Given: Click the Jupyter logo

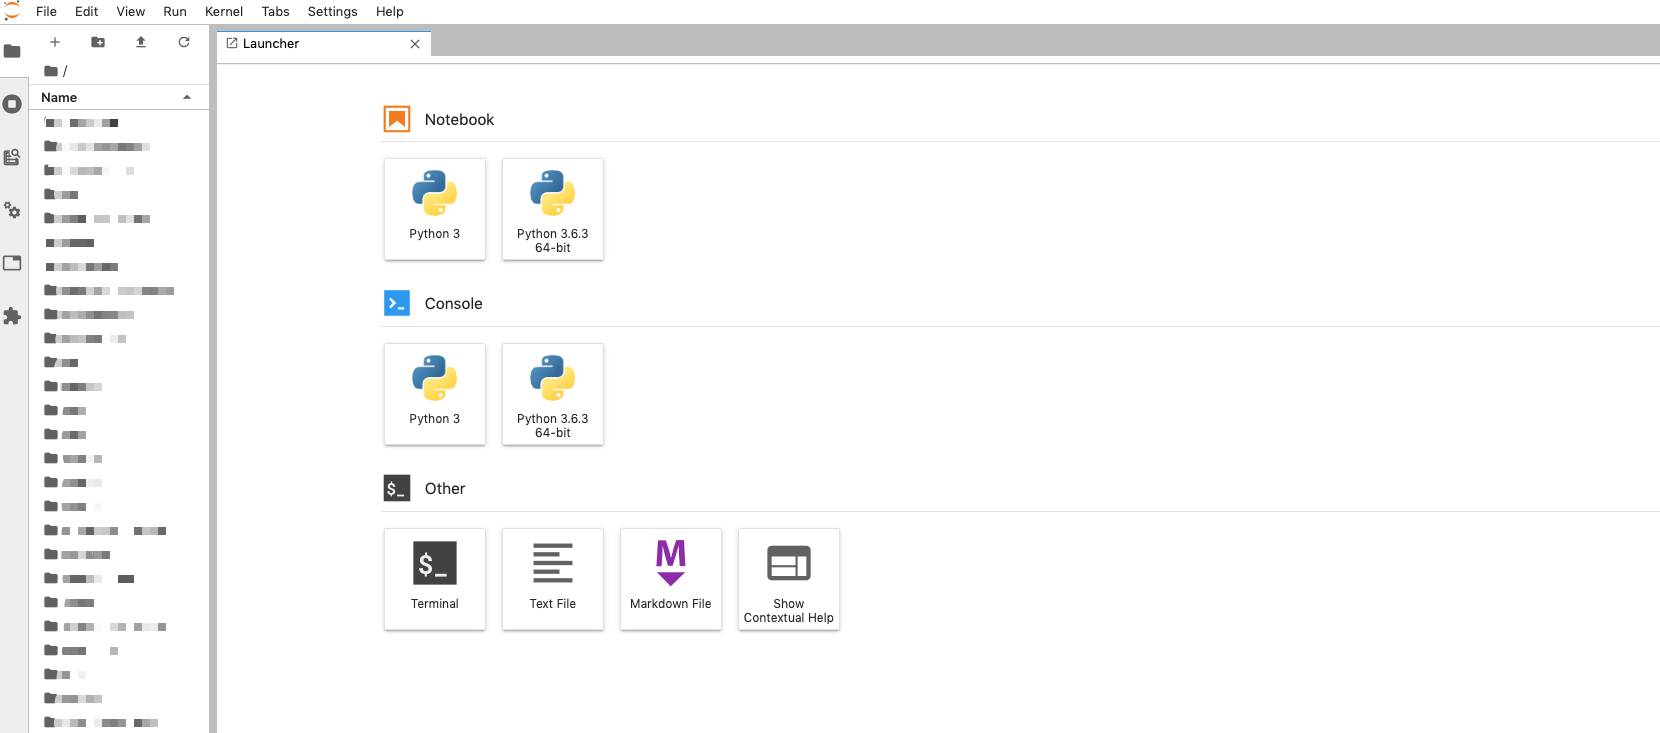Looking at the screenshot, I should coord(12,11).
